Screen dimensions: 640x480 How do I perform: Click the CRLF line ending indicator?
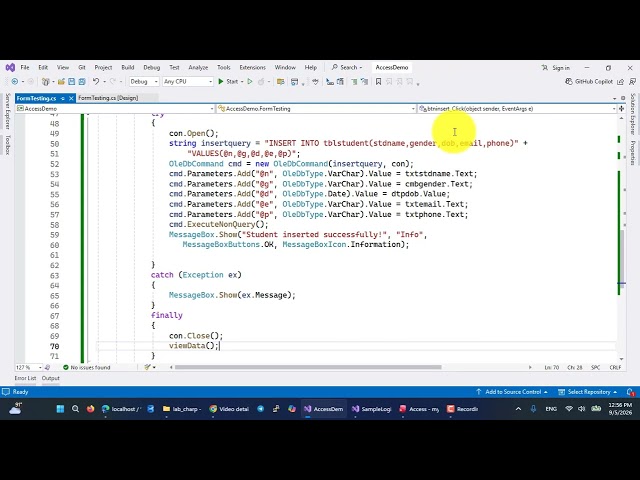click(x=615, y=367)
